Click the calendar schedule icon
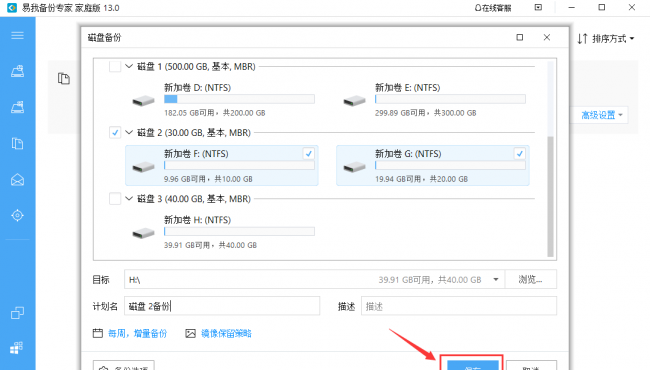 [x=98, y=333]
